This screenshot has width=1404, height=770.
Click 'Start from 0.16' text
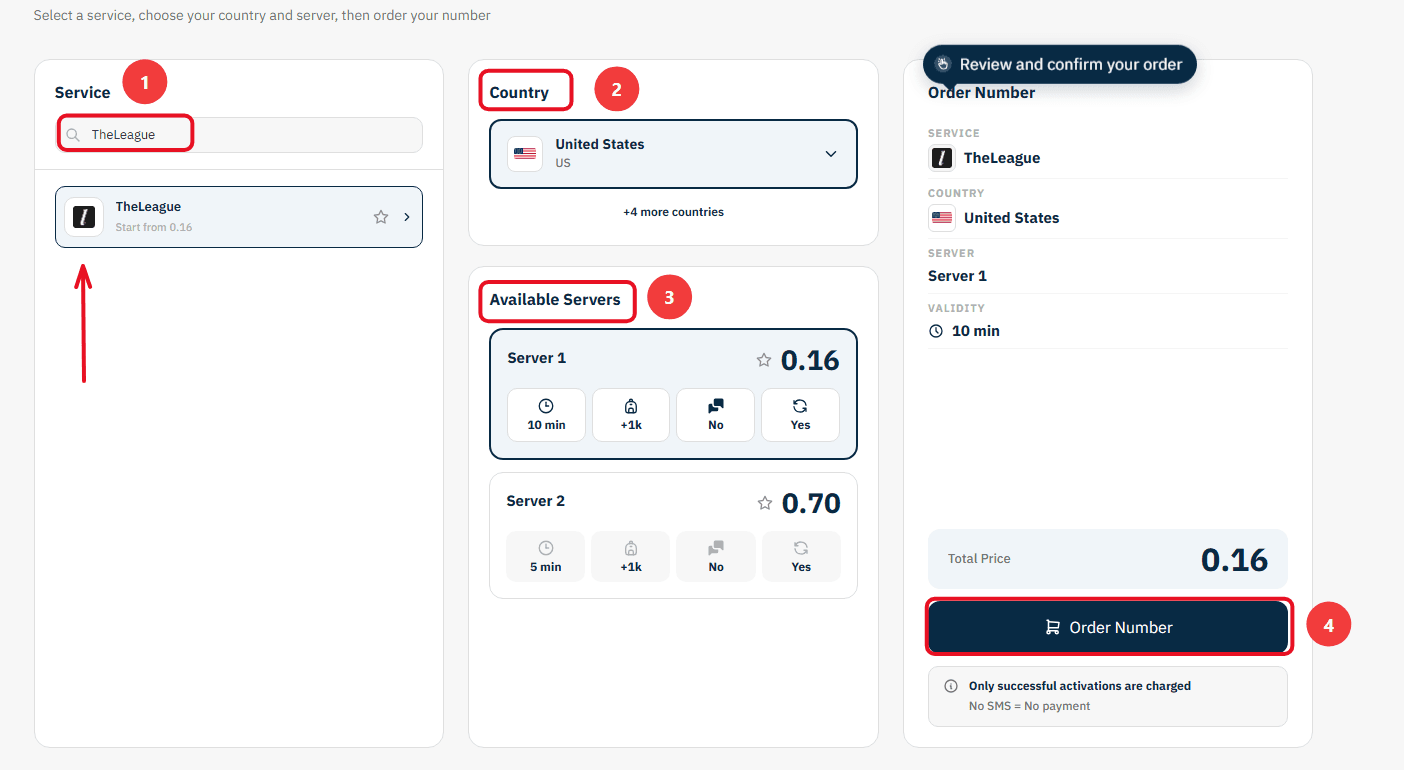(154, 228)
